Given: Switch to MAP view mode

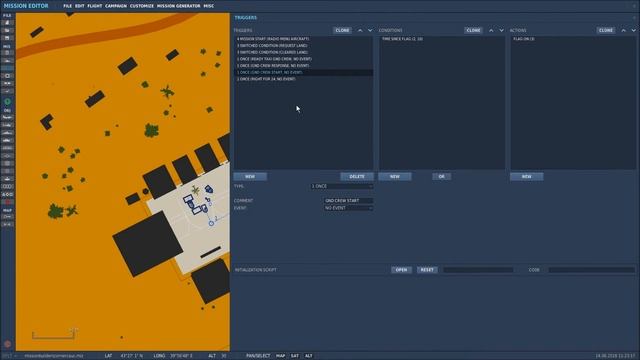Looking at the screenshot, I should (280, 356).
